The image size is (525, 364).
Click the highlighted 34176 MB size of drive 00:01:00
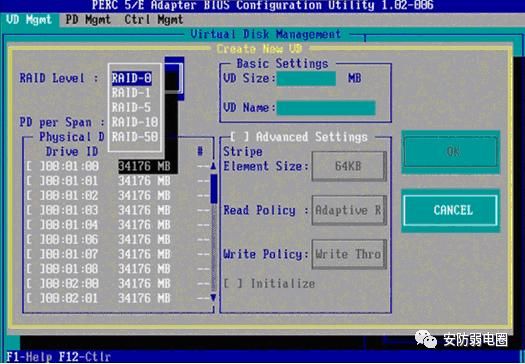(x=144, y=166)
